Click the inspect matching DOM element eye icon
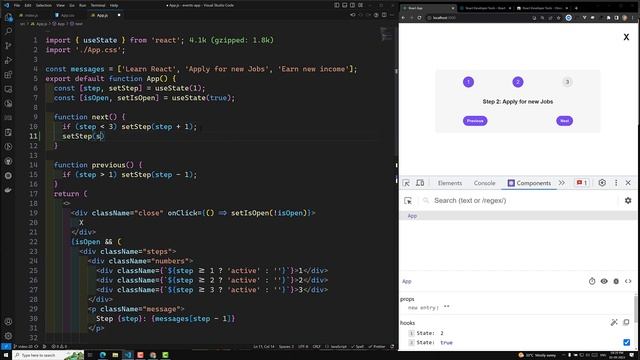The height and width of the screenshot is (360, 640). 604,281
